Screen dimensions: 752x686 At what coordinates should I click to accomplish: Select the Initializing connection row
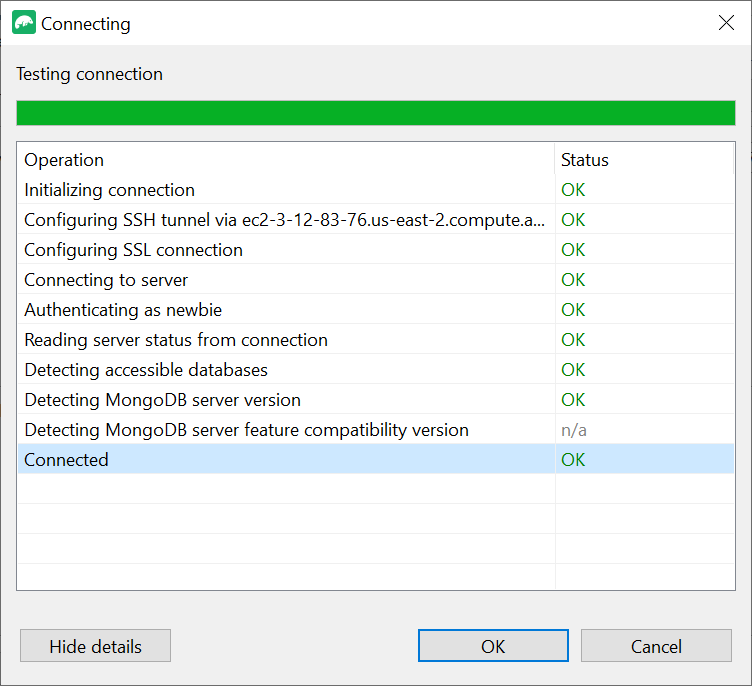(110, 190)
